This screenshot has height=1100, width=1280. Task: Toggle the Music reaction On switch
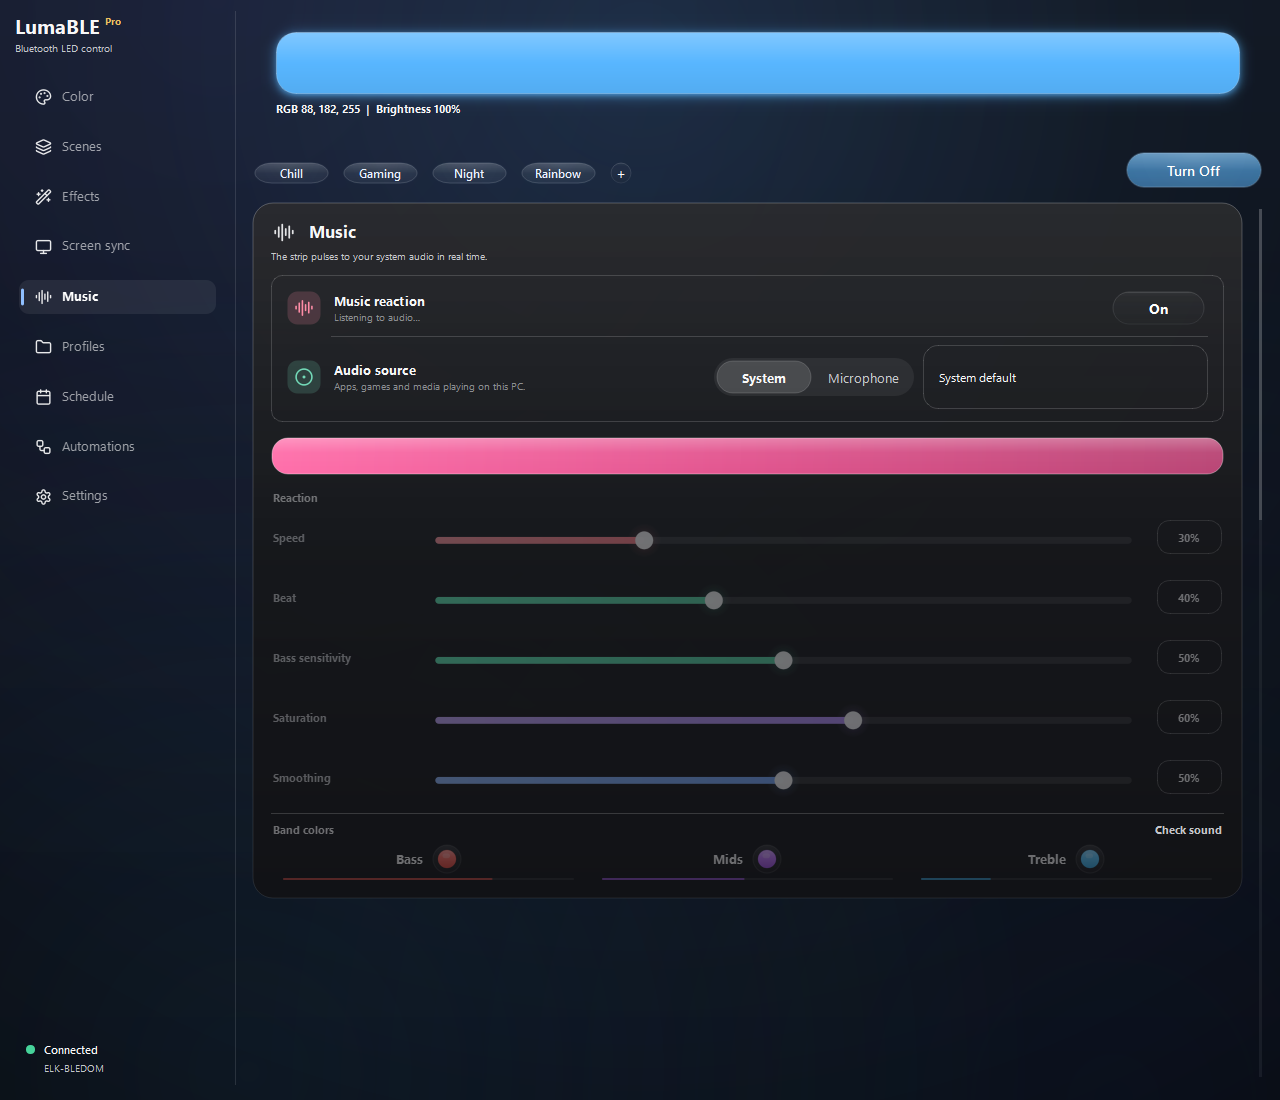click(1158, 309)
